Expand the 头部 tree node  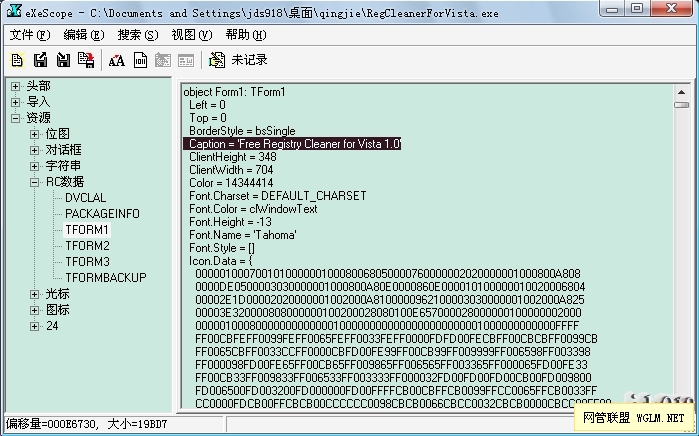16,86
